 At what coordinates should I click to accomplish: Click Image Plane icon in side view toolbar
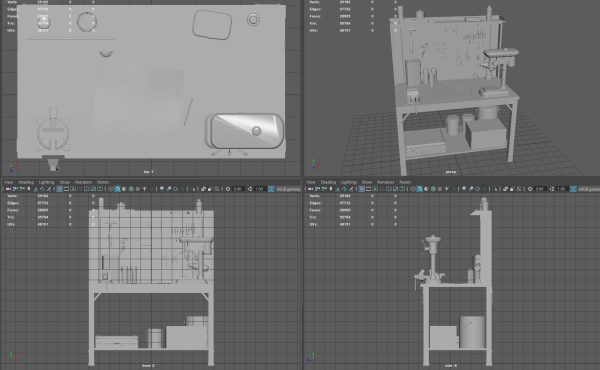(x=338, y=189)
